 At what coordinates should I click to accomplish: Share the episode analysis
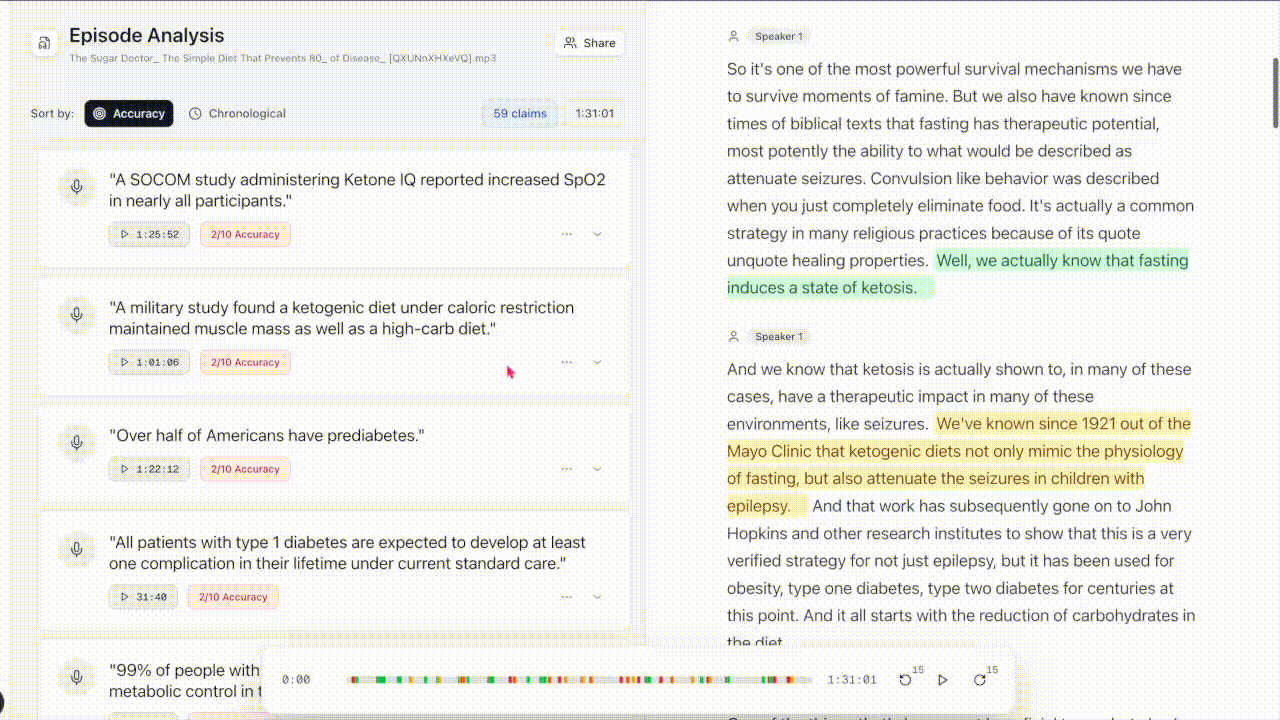(590, 43)
